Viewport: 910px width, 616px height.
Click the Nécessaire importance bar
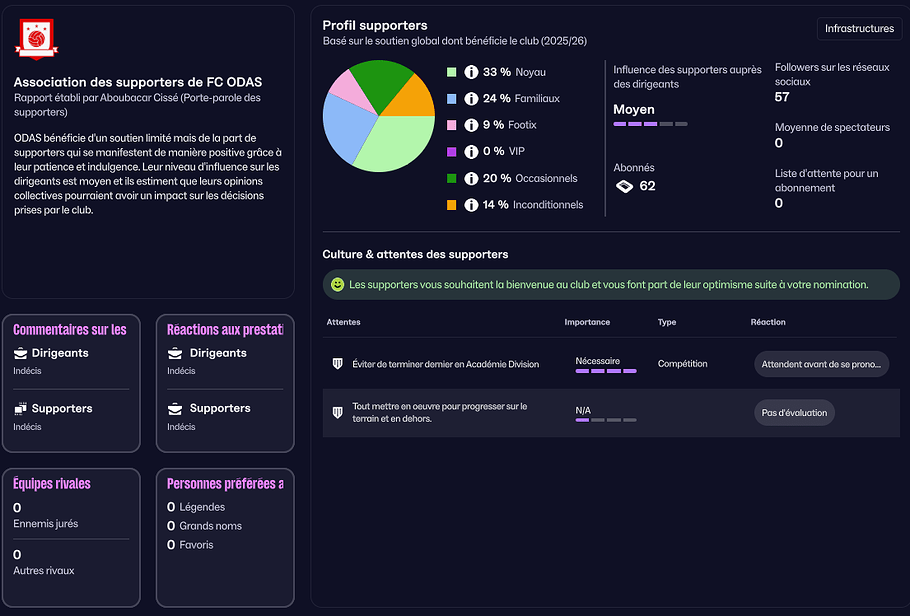(x=606, y=371)
